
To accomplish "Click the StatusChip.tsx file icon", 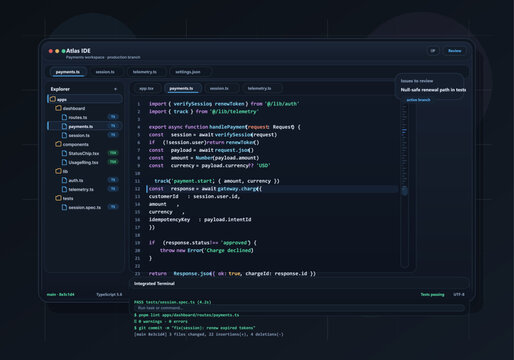I will pyautogui.click(x=64, y=153).
